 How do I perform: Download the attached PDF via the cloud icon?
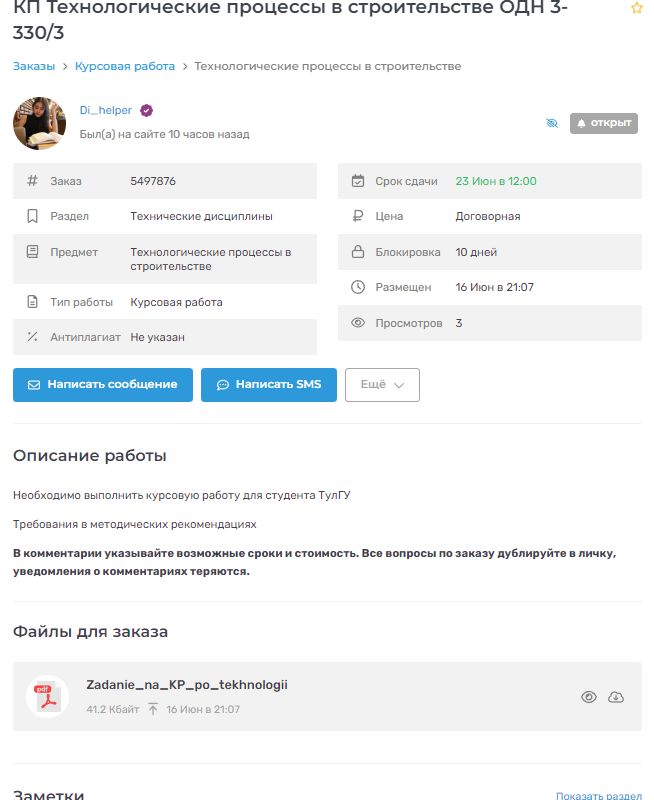pos(616,697)
